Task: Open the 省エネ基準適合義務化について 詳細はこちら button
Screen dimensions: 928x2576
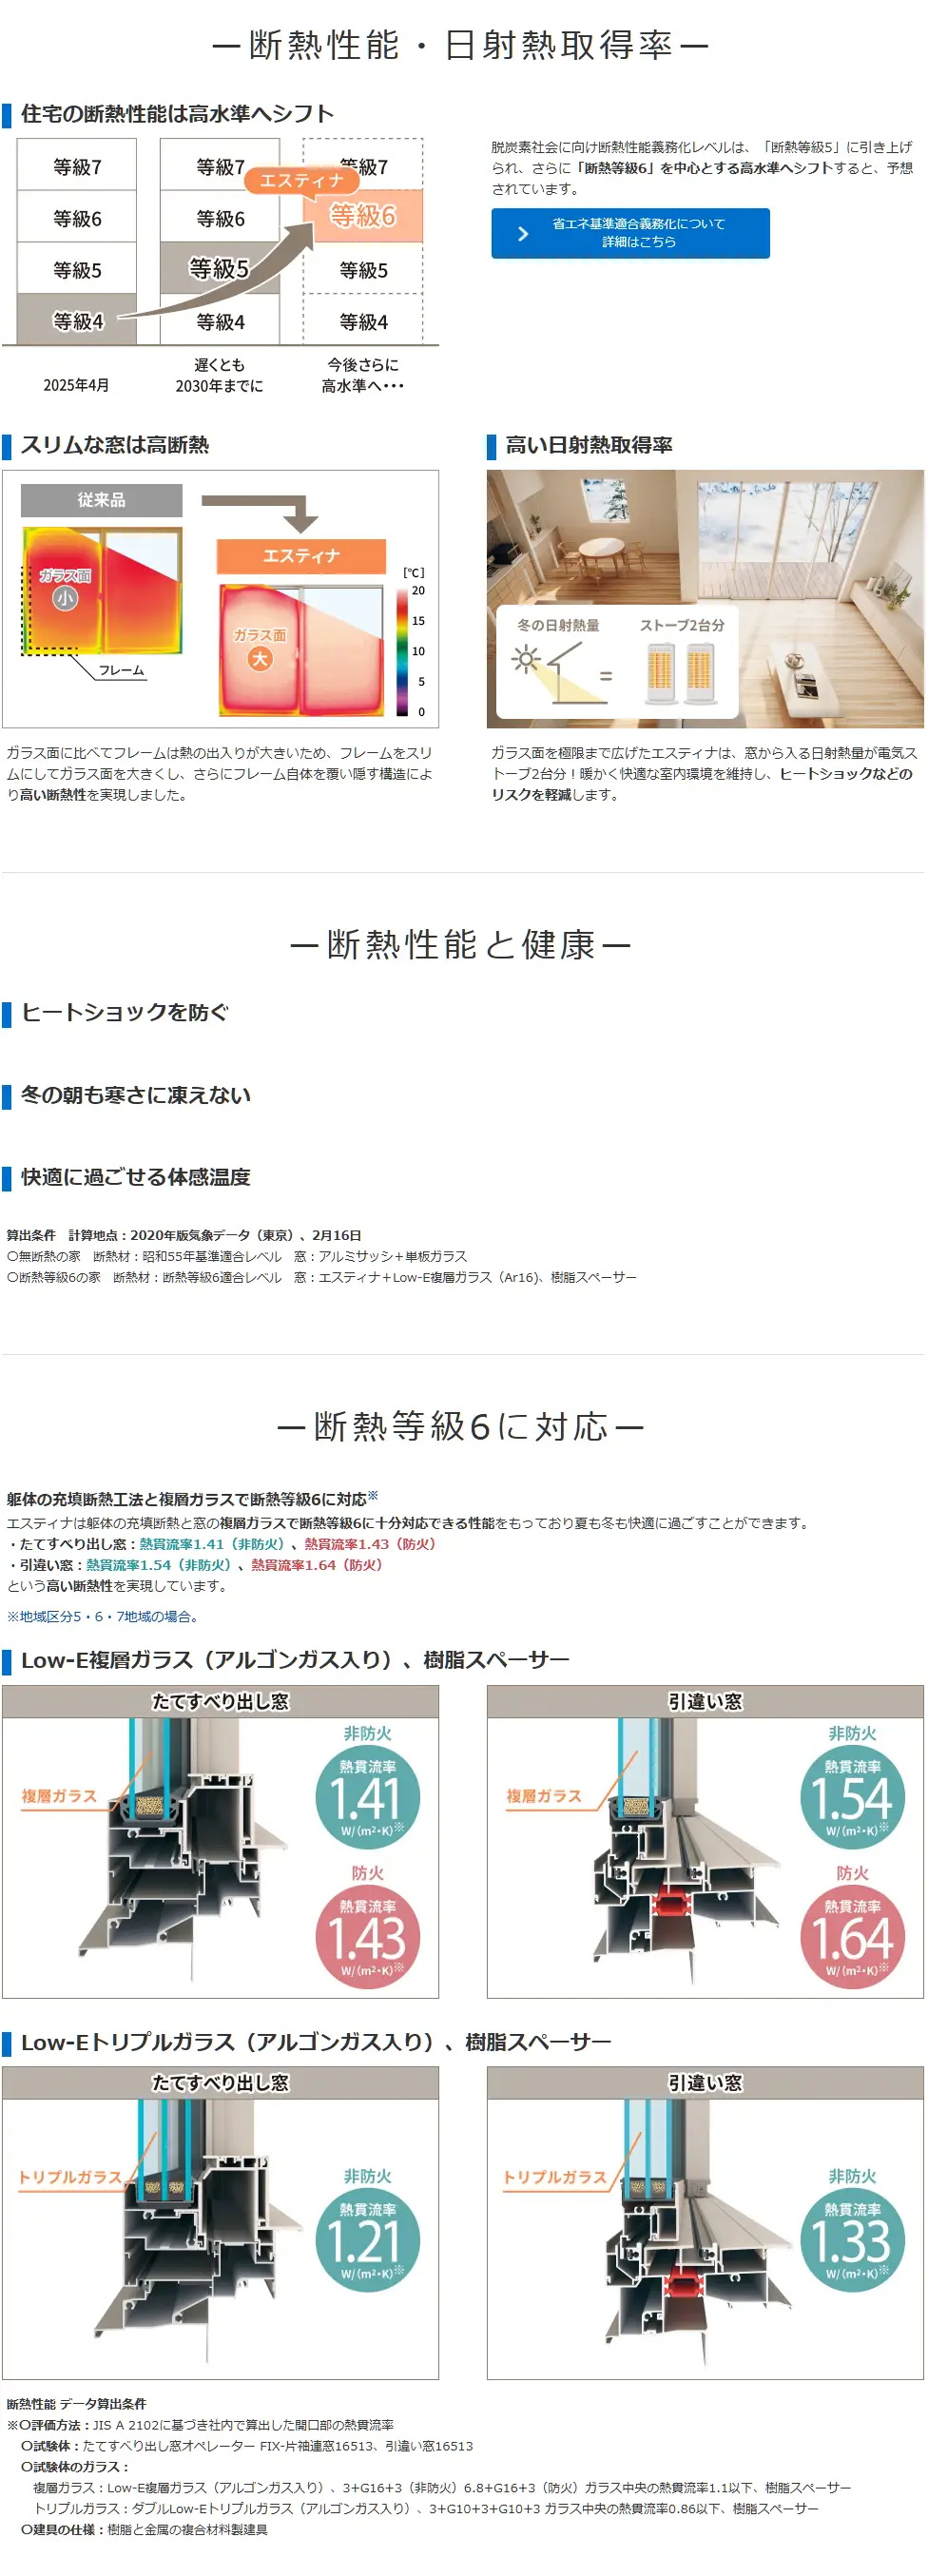Action: coord(630,233)
